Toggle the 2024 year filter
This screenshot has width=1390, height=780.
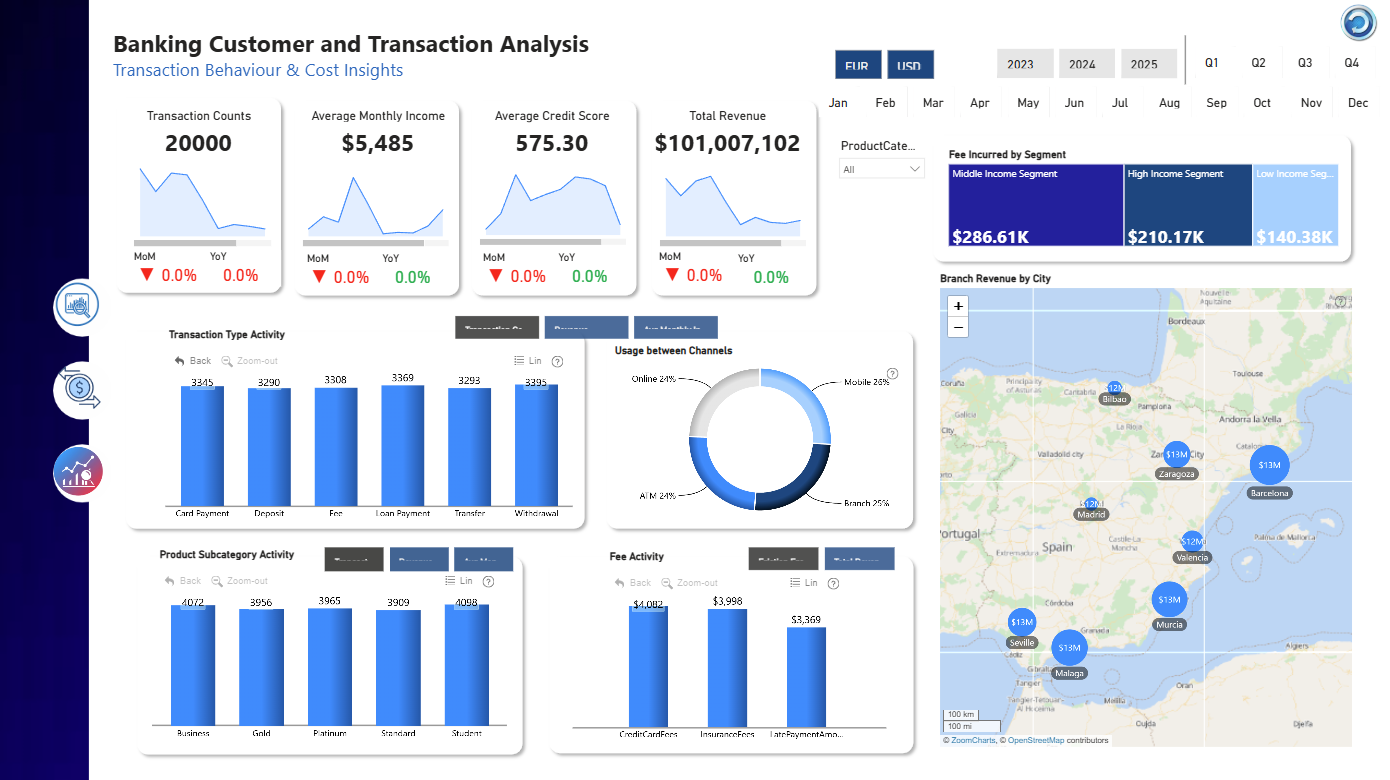click(1087, 64)
